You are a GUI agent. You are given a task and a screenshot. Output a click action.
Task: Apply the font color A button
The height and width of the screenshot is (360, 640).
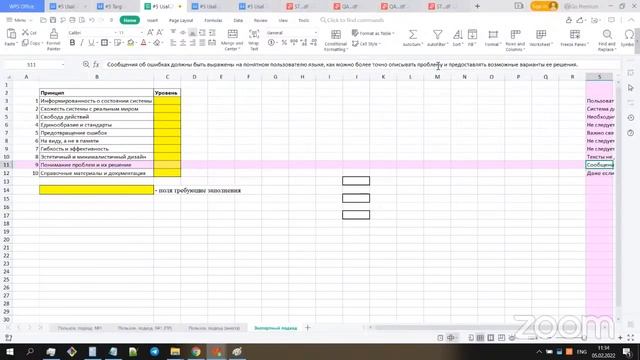click(x=143, y=42)
